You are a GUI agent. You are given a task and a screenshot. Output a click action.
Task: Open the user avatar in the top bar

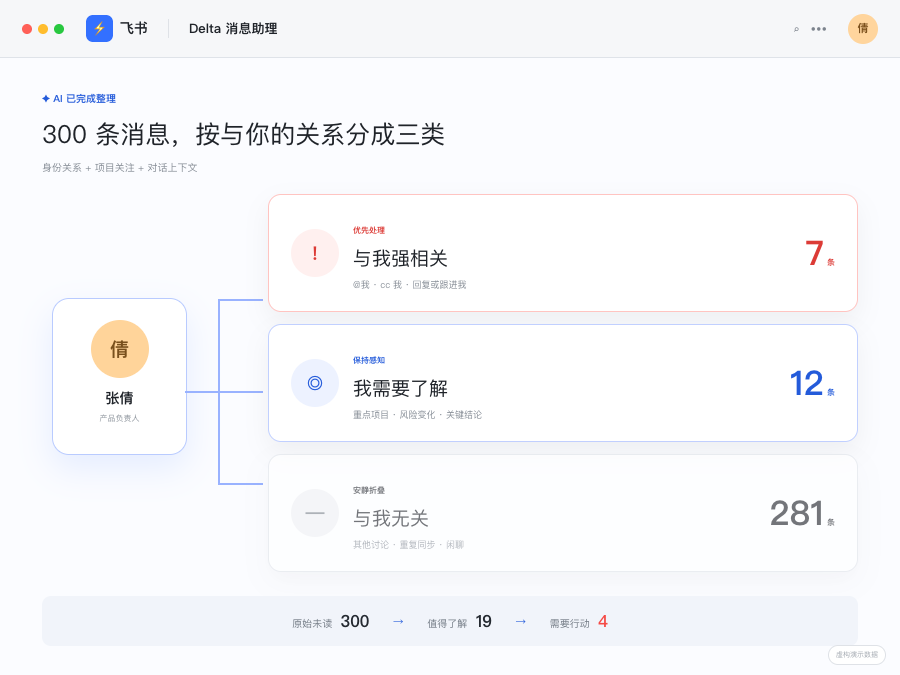pyautogui.click(x=863, y=29)
